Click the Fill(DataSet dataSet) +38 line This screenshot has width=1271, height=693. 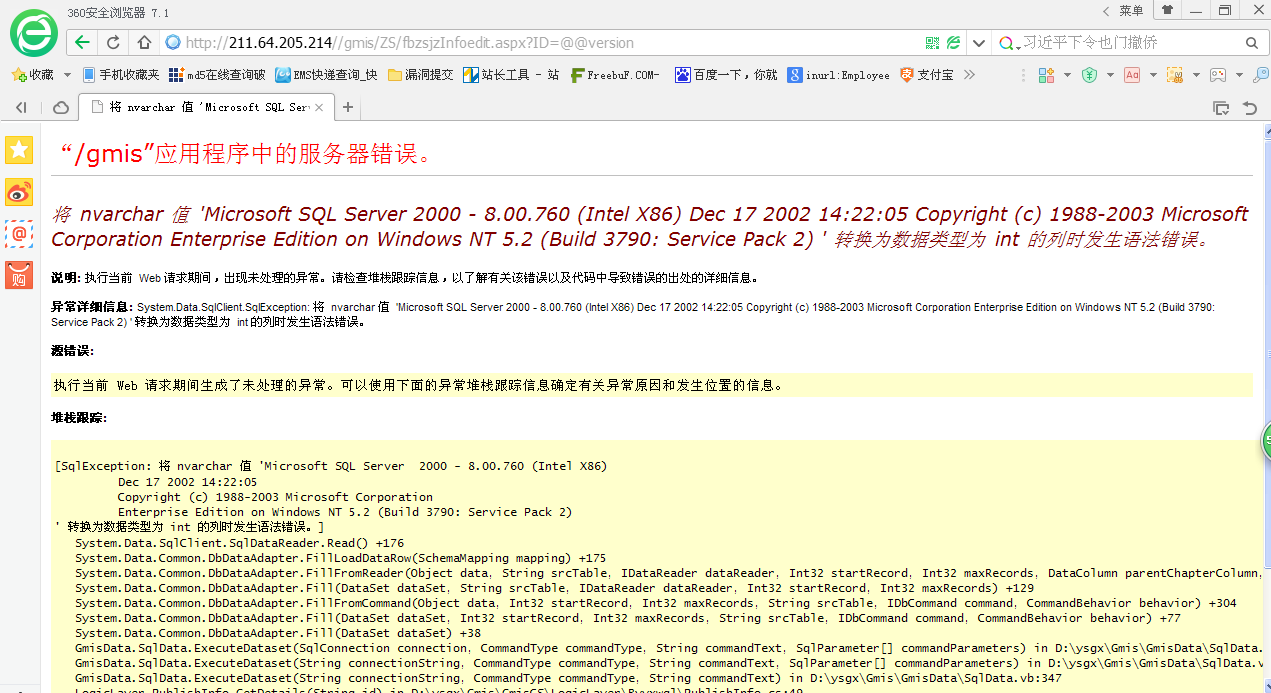point(278,633)
